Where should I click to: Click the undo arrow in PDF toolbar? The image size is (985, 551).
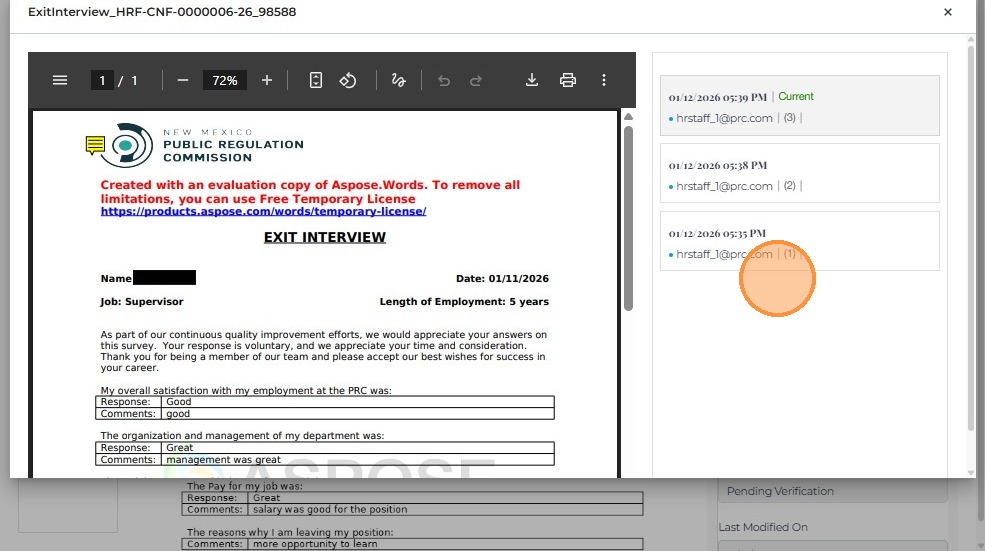pos(444,80)
